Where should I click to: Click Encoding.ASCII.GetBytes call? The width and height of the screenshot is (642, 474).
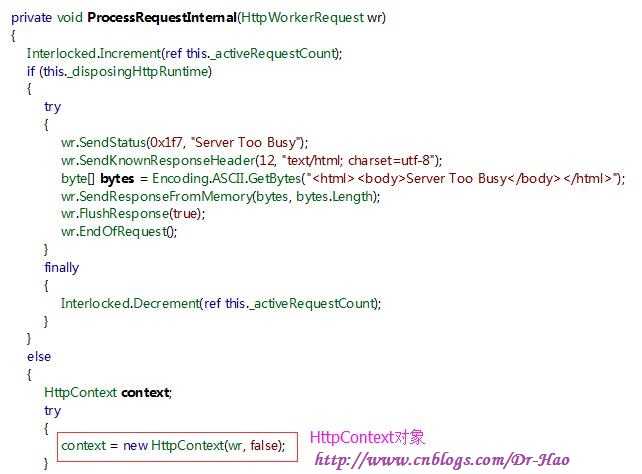tap(226, 178)
